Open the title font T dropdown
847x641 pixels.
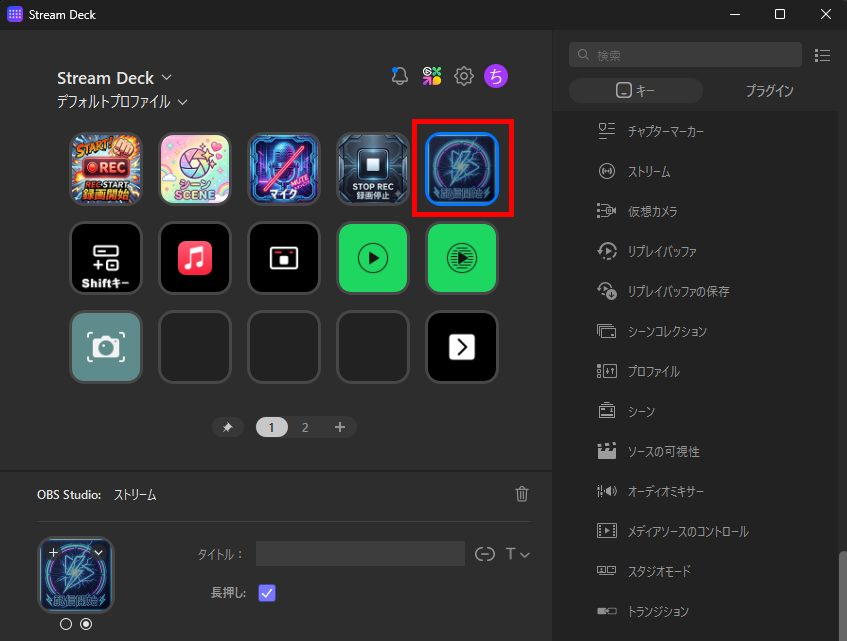click(x=517, y=554)
